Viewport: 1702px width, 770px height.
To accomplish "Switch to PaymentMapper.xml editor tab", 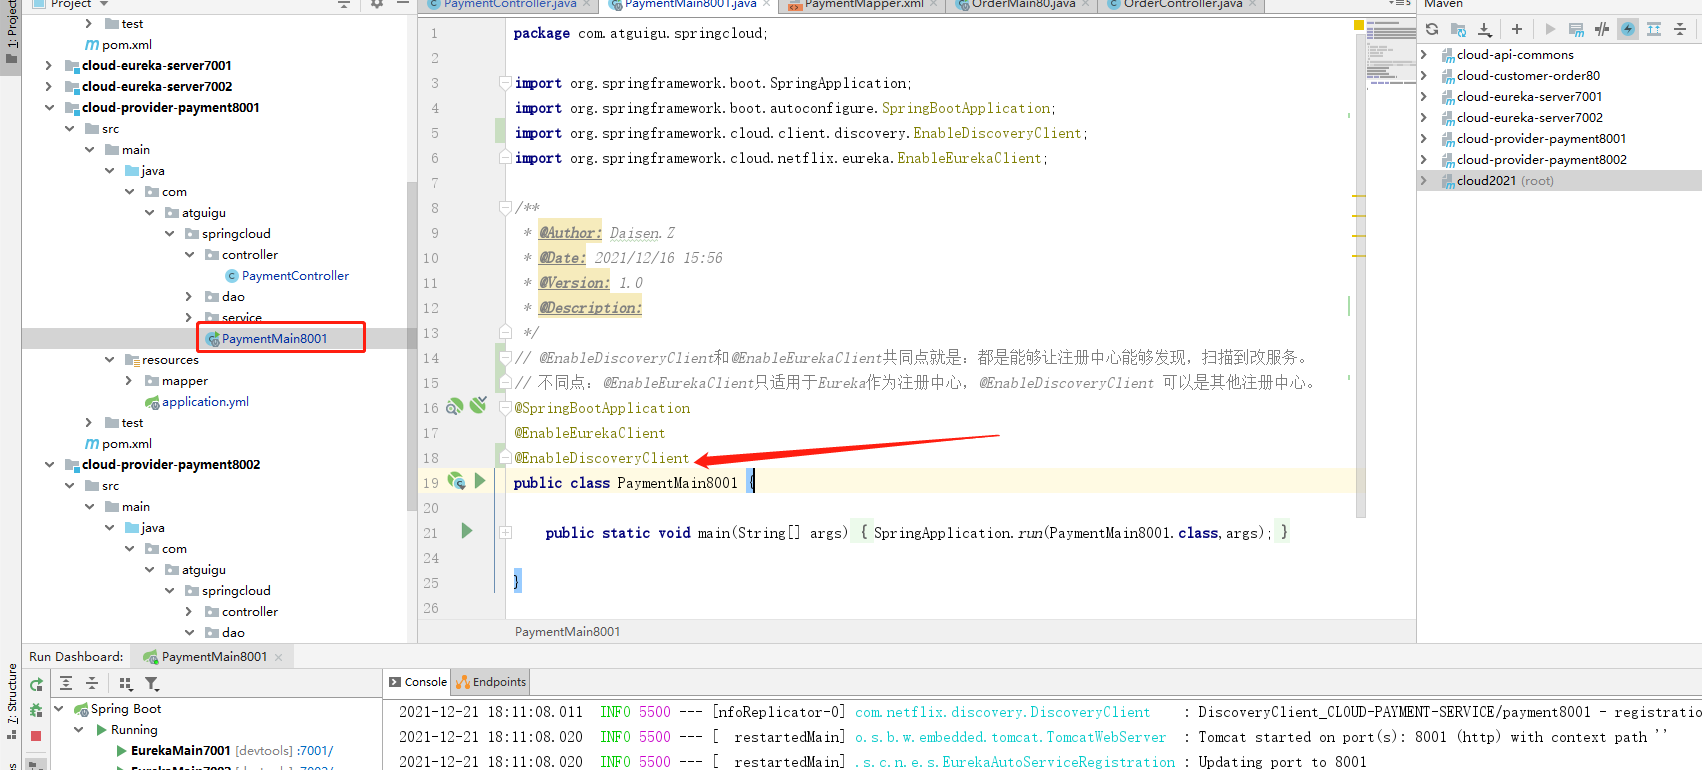I will pos(864,4).
